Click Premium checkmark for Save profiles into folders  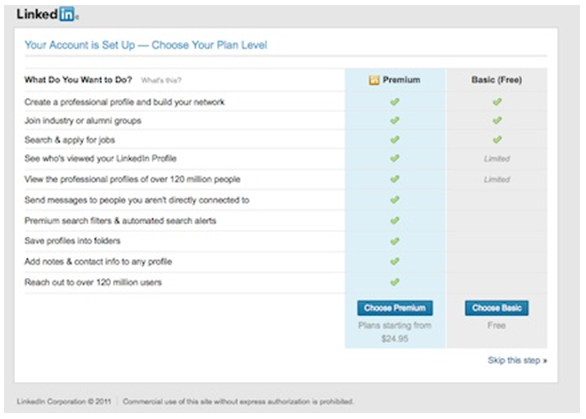395,241
